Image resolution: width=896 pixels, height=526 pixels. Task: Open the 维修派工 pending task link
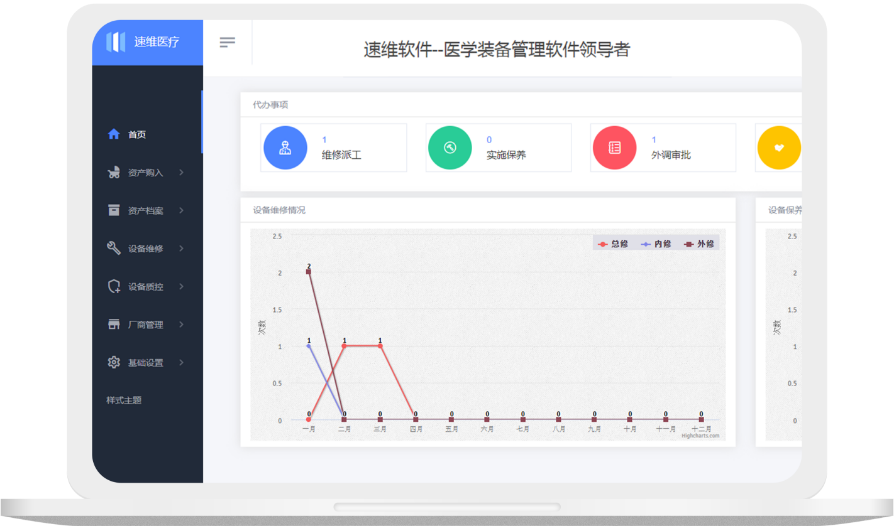pos(341,155)
